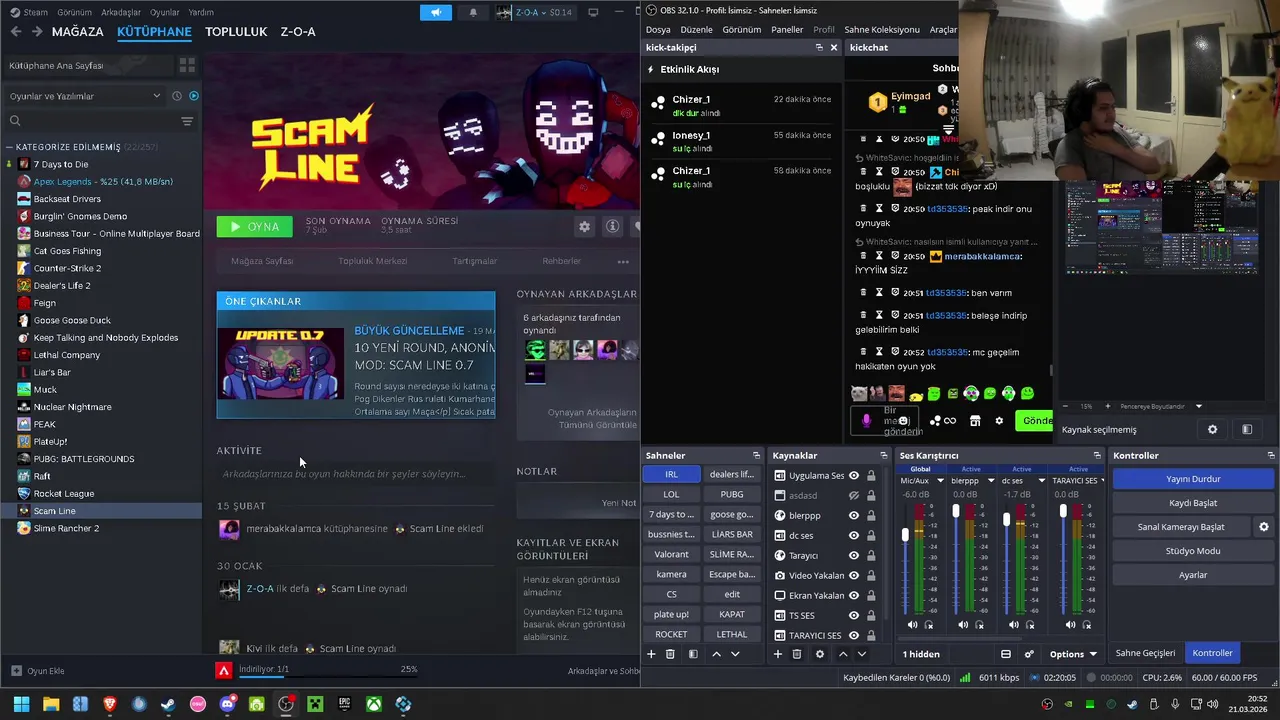1280x720 pixels.
Task: Show the hidden asdasd source
Action: point(854,496)
